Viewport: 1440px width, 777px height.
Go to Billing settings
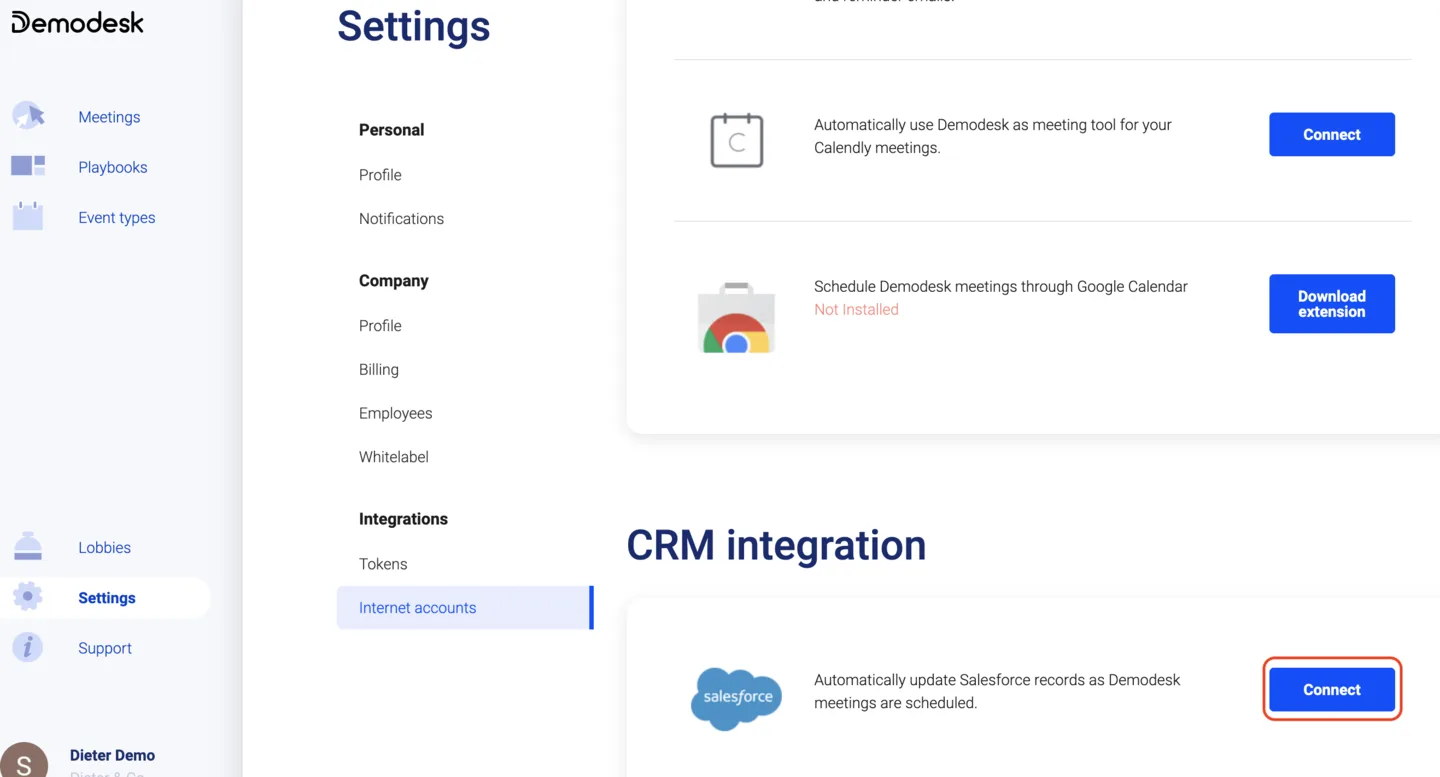[379, 370]
